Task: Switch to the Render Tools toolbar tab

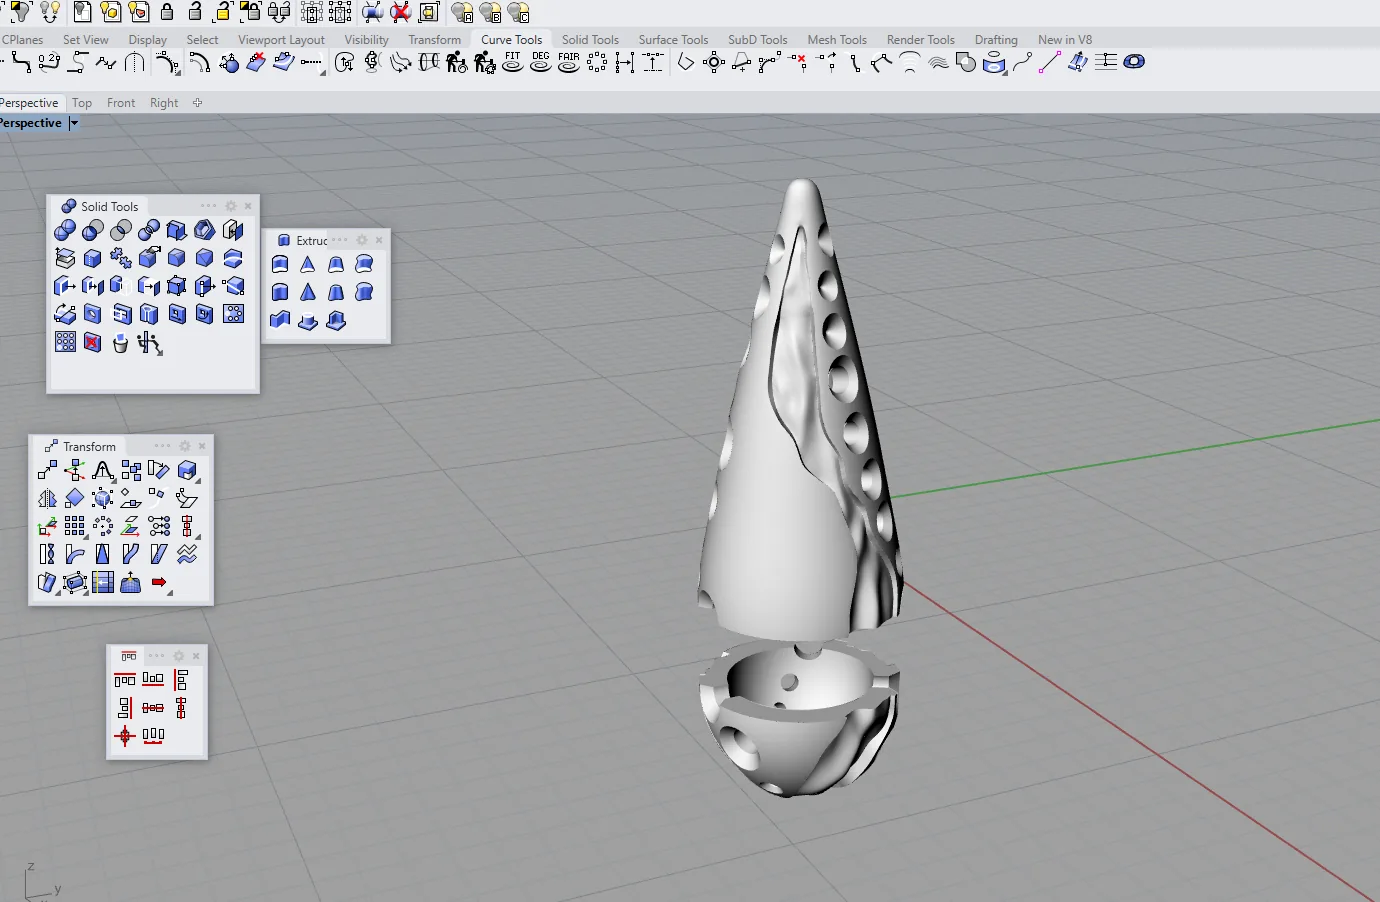Action: pos(920,40)
